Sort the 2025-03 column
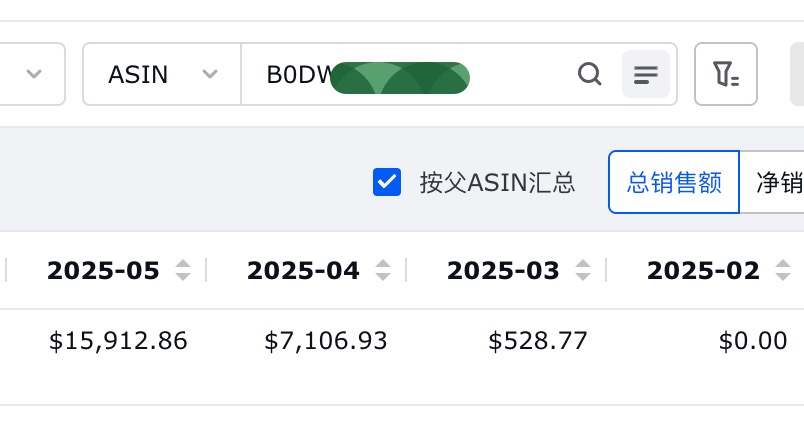804x438 pixels. click(x=582, y=270)
